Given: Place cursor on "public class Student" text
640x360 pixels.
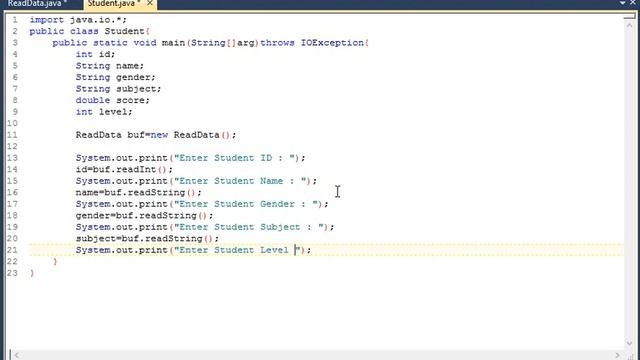Looking at the screenshot, I should point(87,31).
